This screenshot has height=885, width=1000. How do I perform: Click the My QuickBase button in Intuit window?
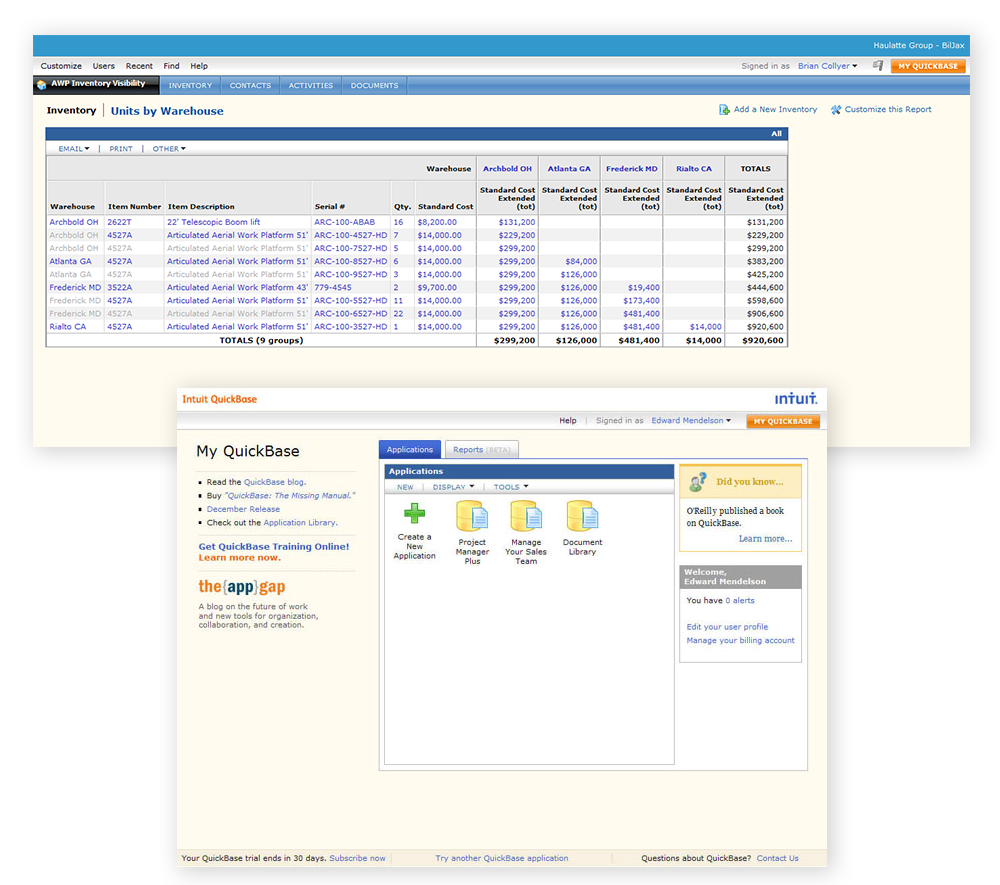pyautogui.click(x=783, y=421)
